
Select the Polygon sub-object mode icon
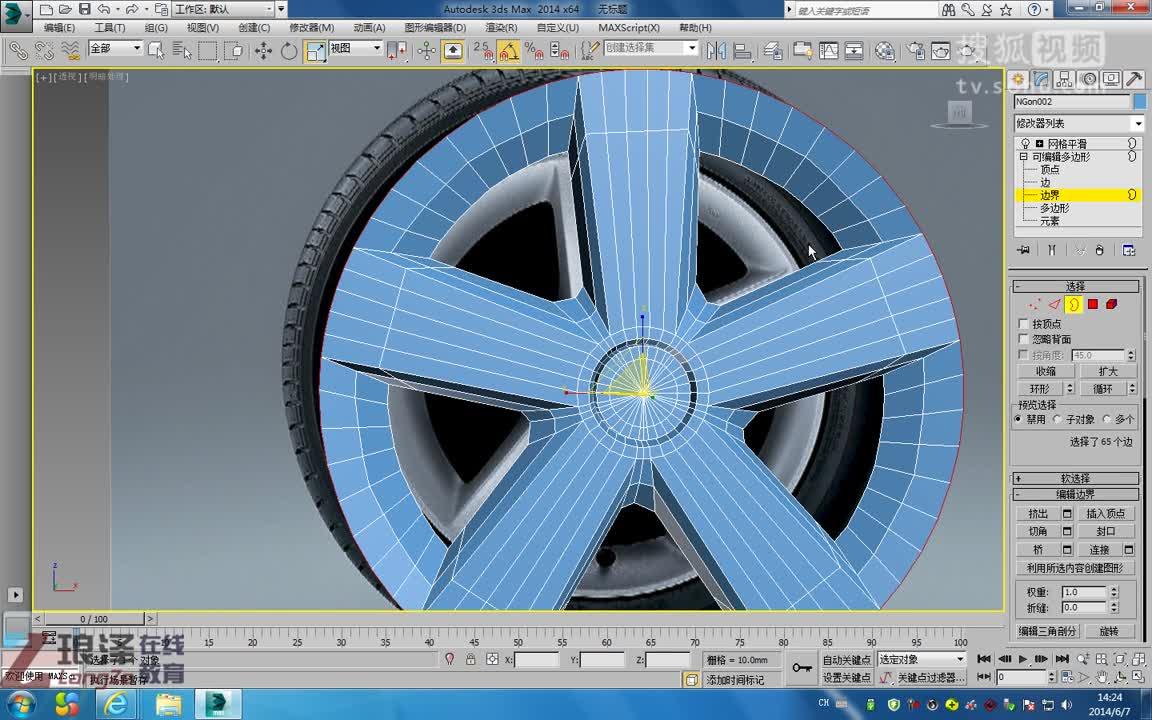click(1094, 303)
